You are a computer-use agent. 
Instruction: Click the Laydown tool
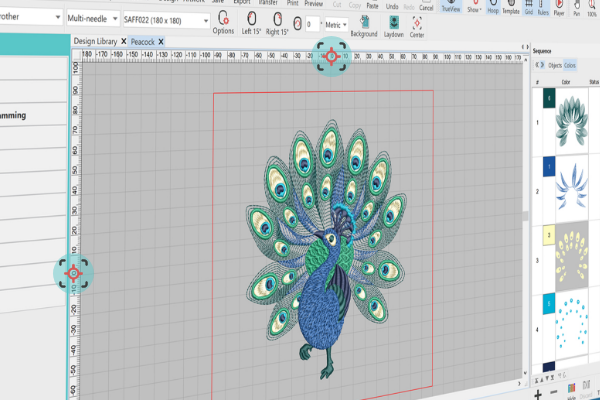tap(394, 26)
